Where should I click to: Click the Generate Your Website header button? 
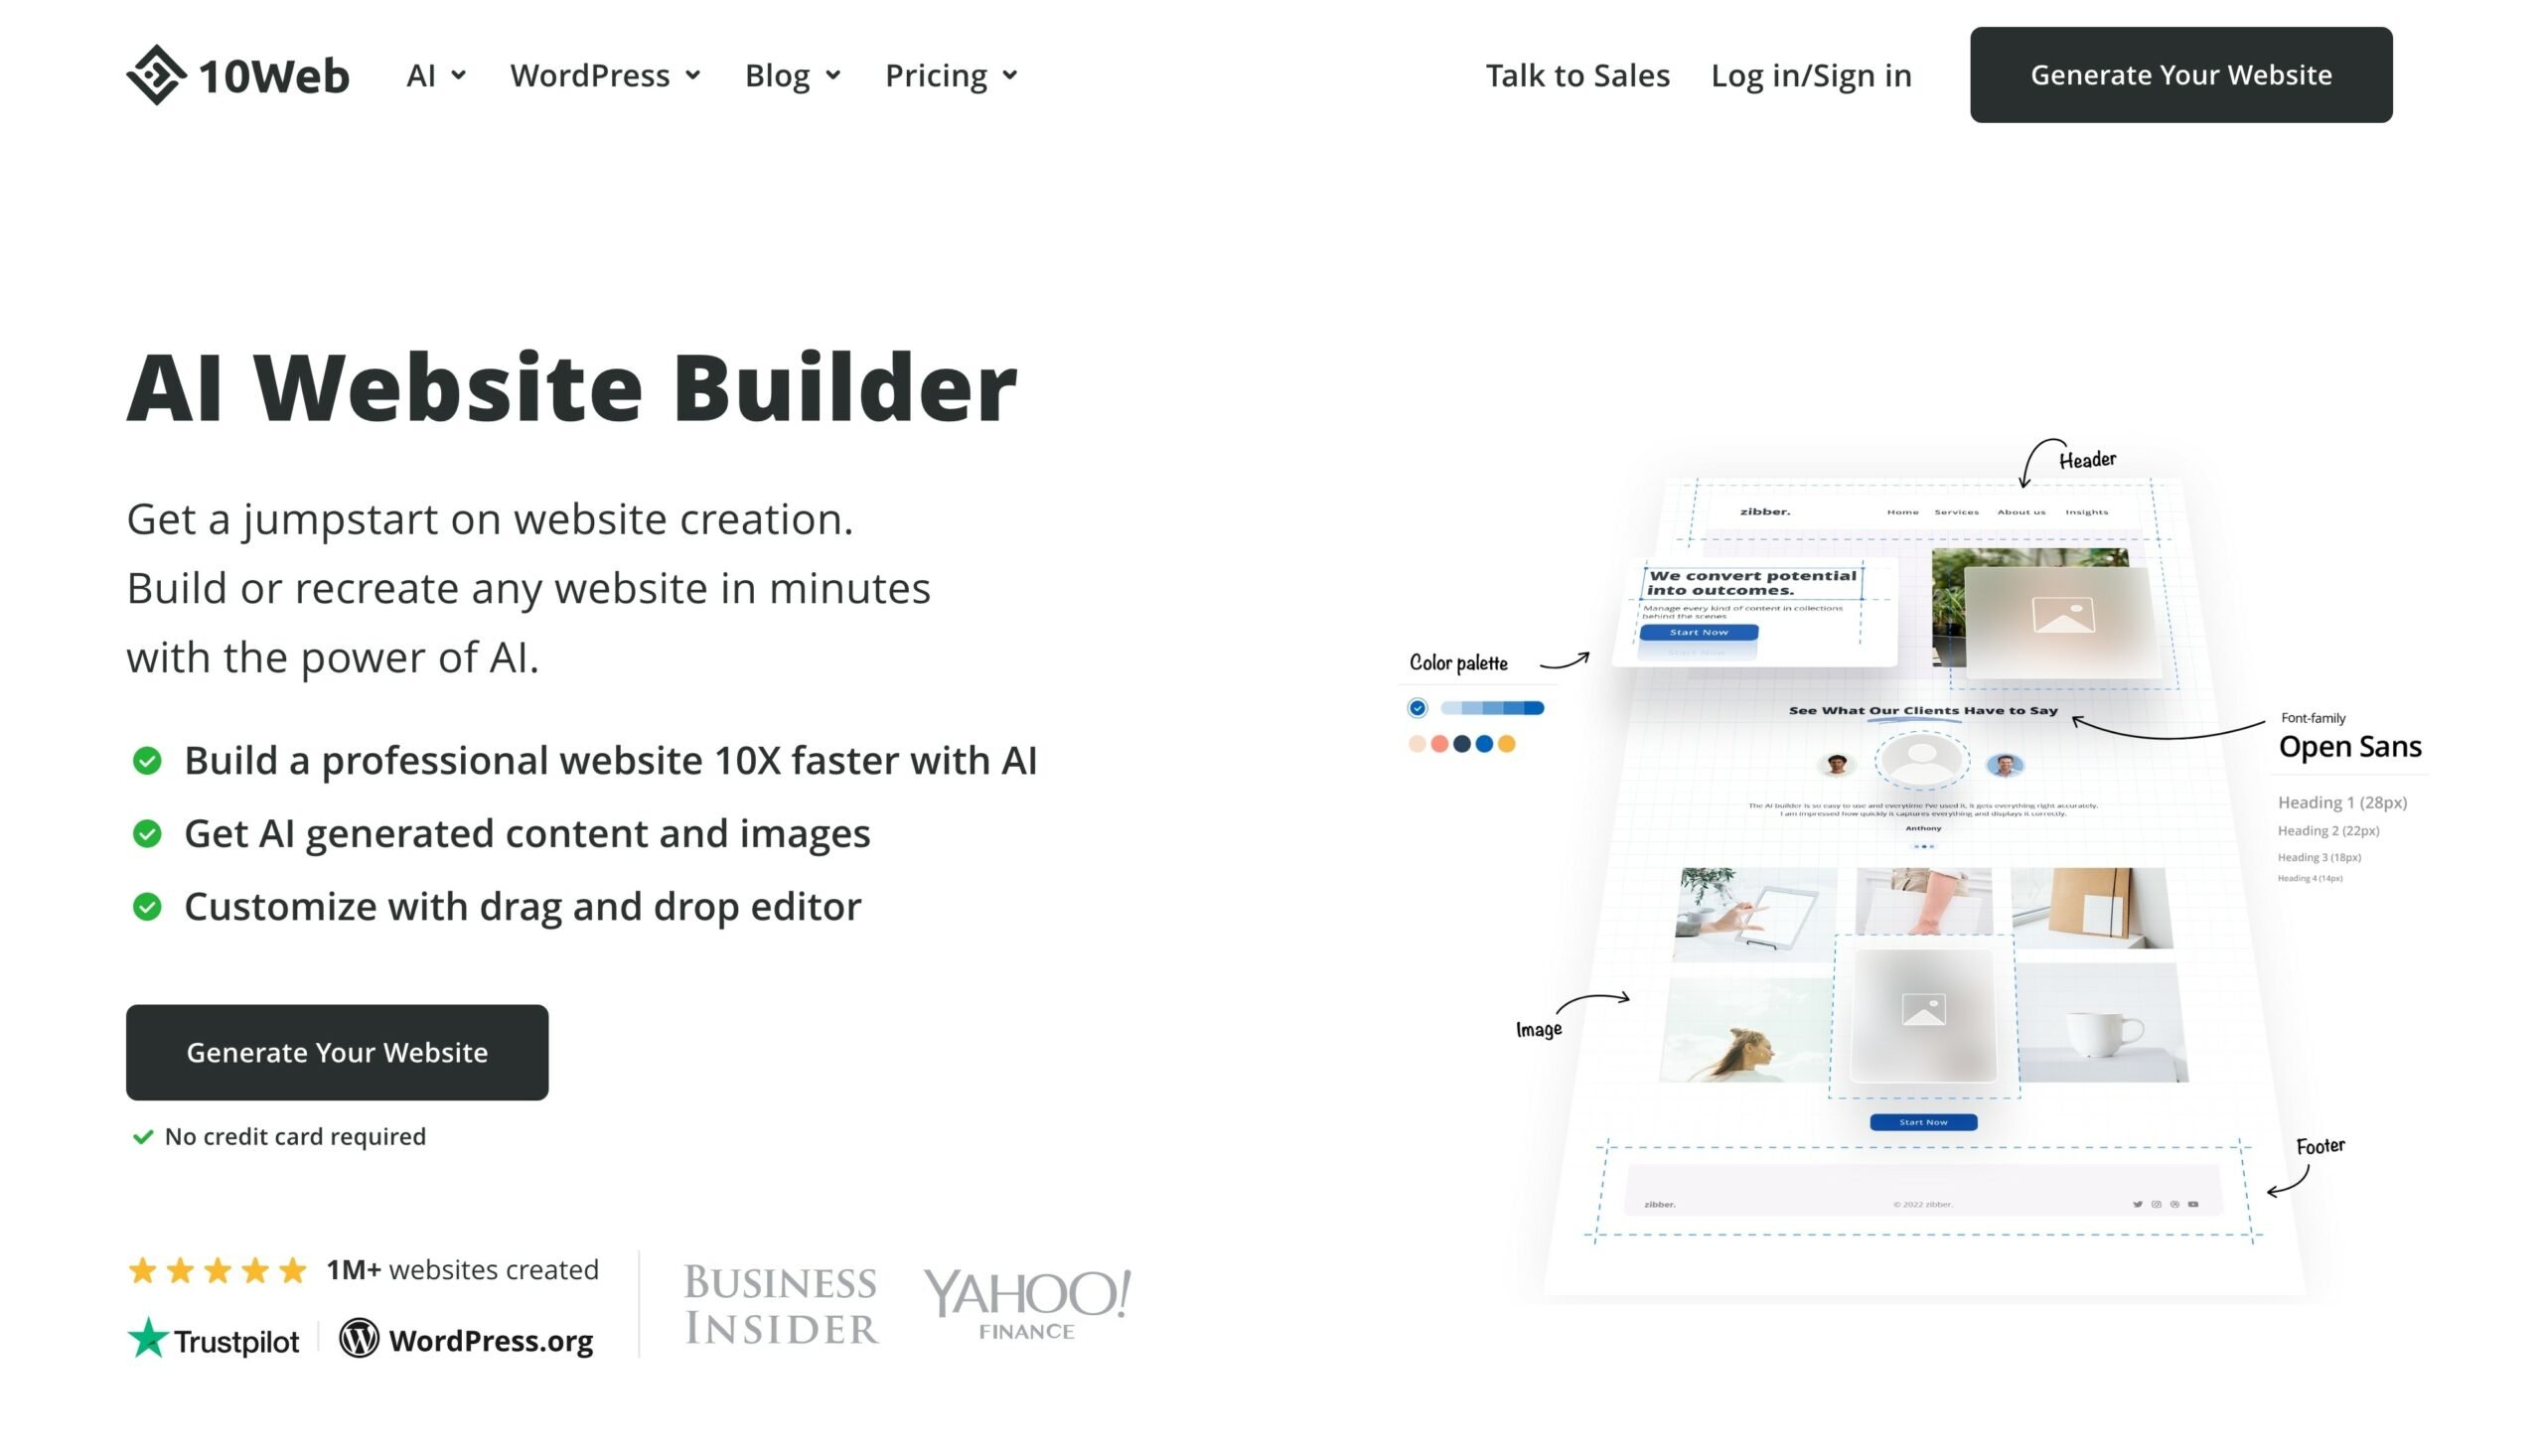[2181, 73]
